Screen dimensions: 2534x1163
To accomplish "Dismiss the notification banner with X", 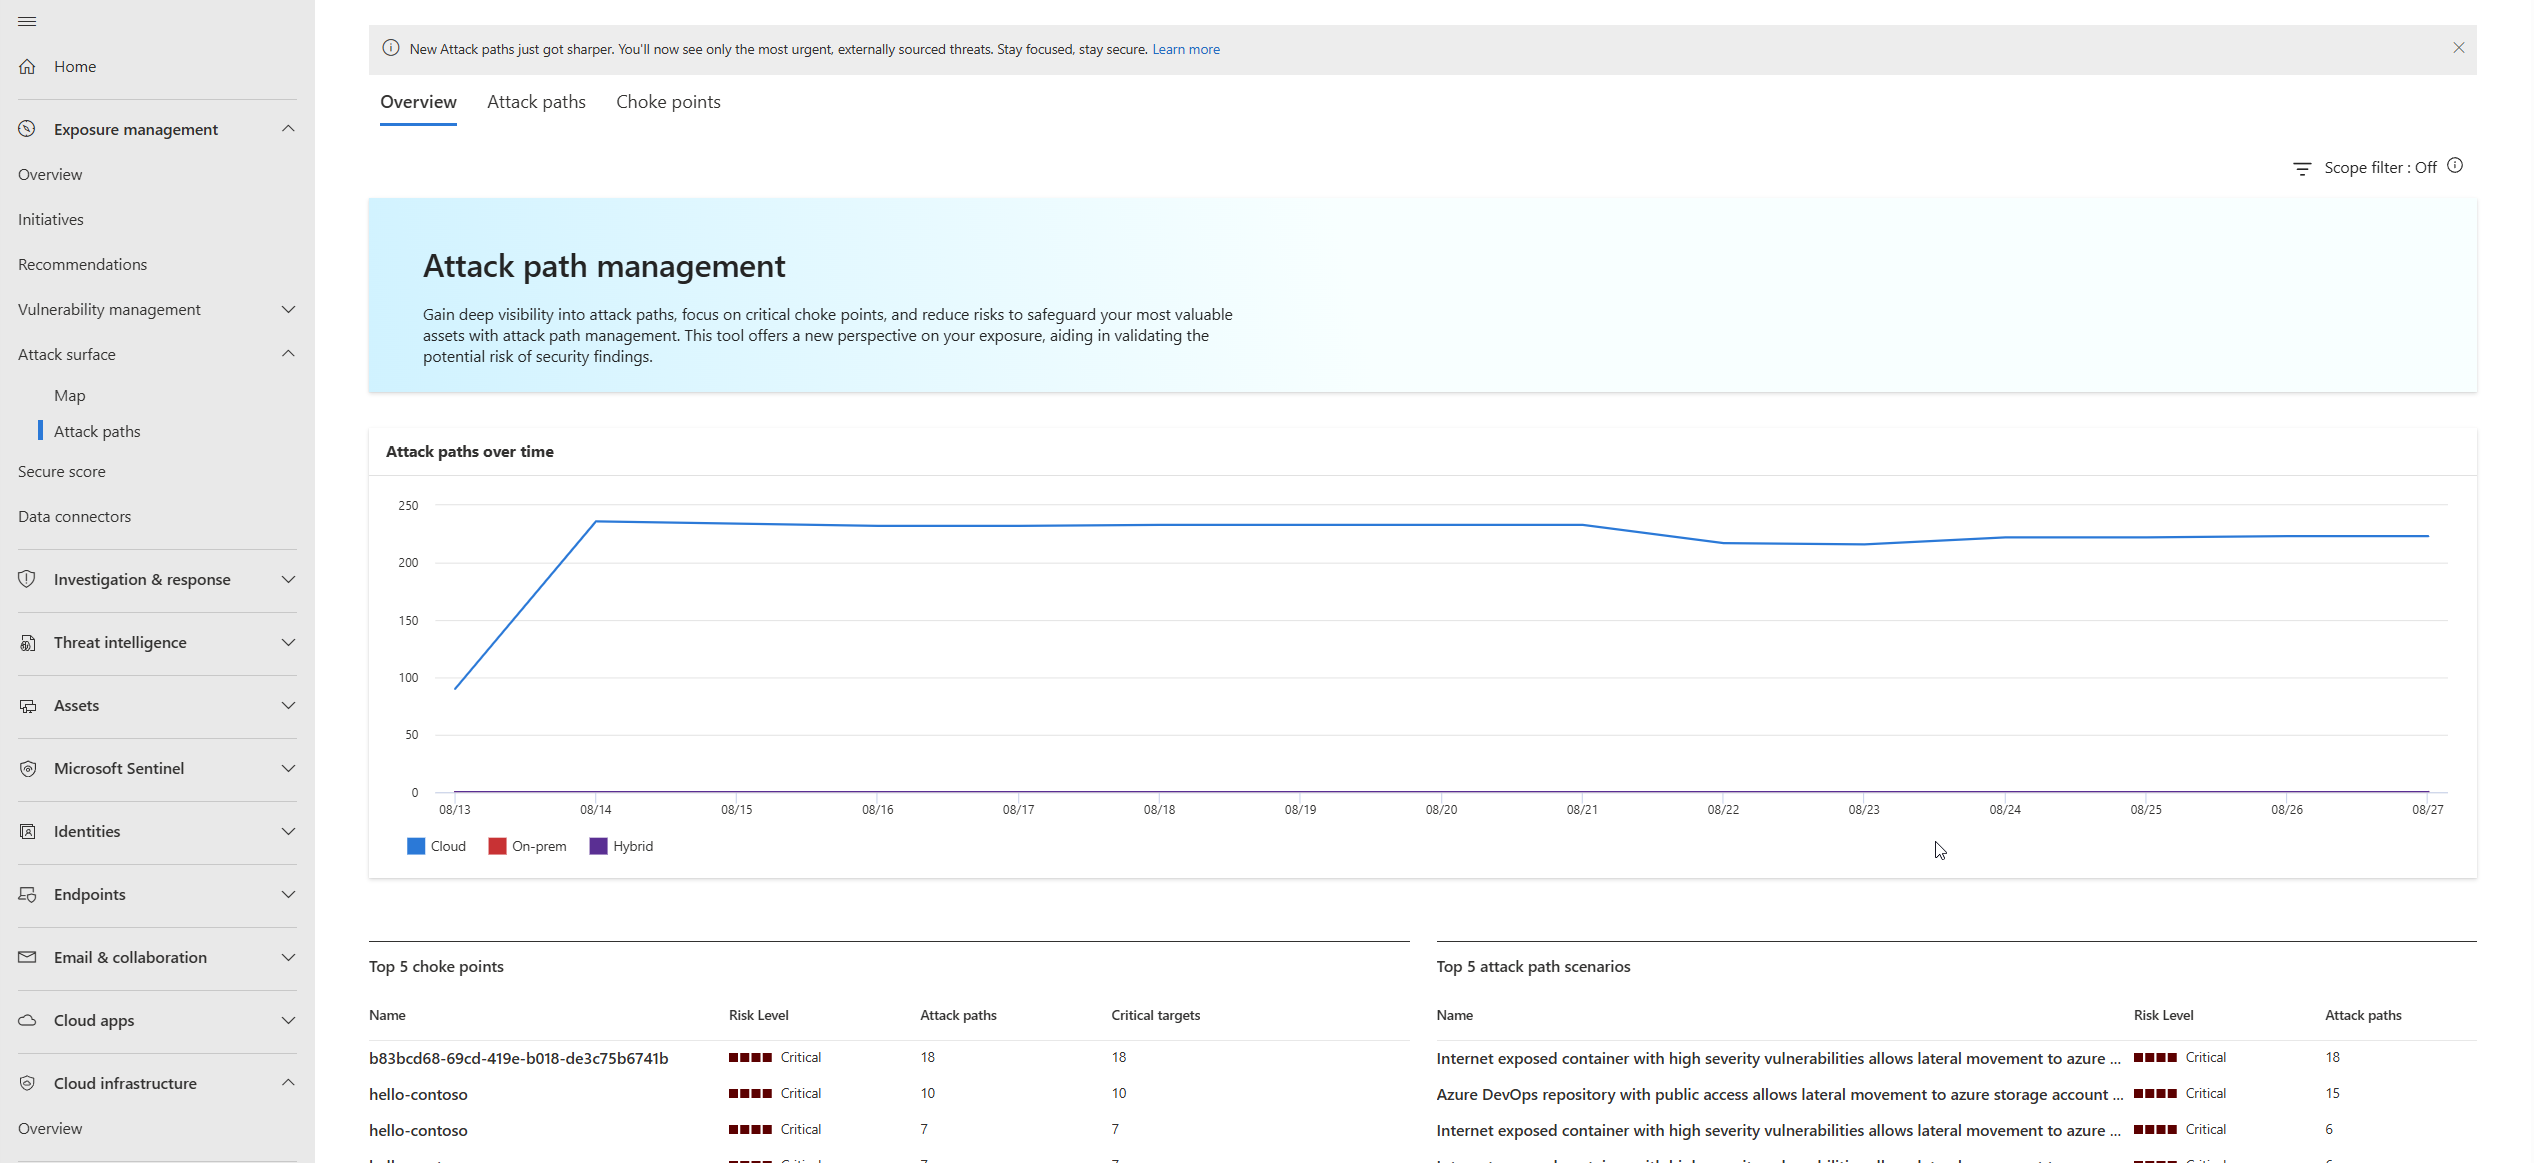I will click(2458, 48).
